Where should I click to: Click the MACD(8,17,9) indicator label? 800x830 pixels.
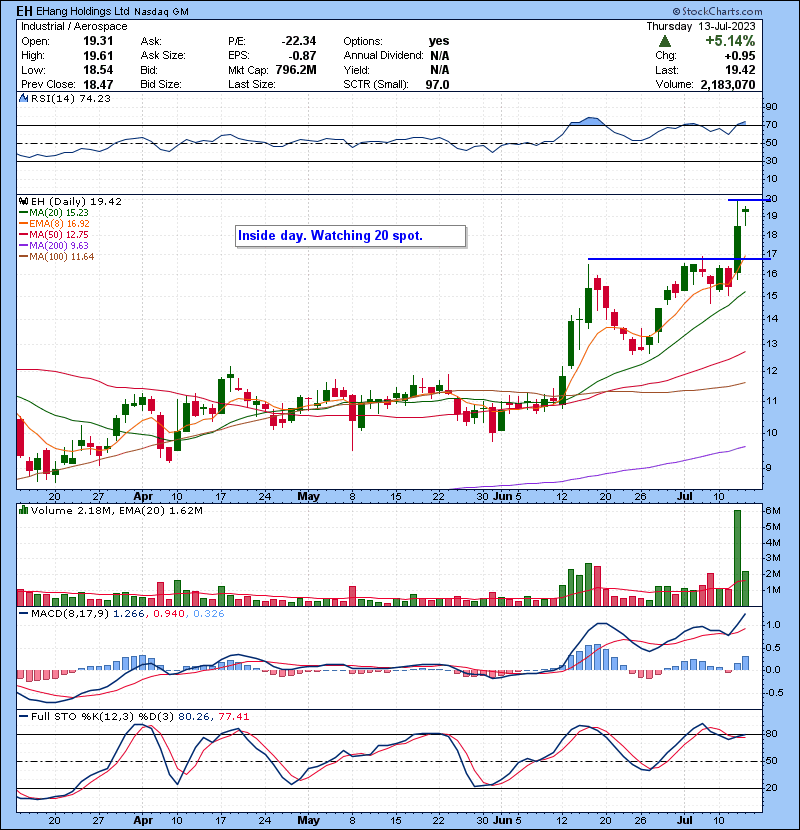(x=71, y=614)
